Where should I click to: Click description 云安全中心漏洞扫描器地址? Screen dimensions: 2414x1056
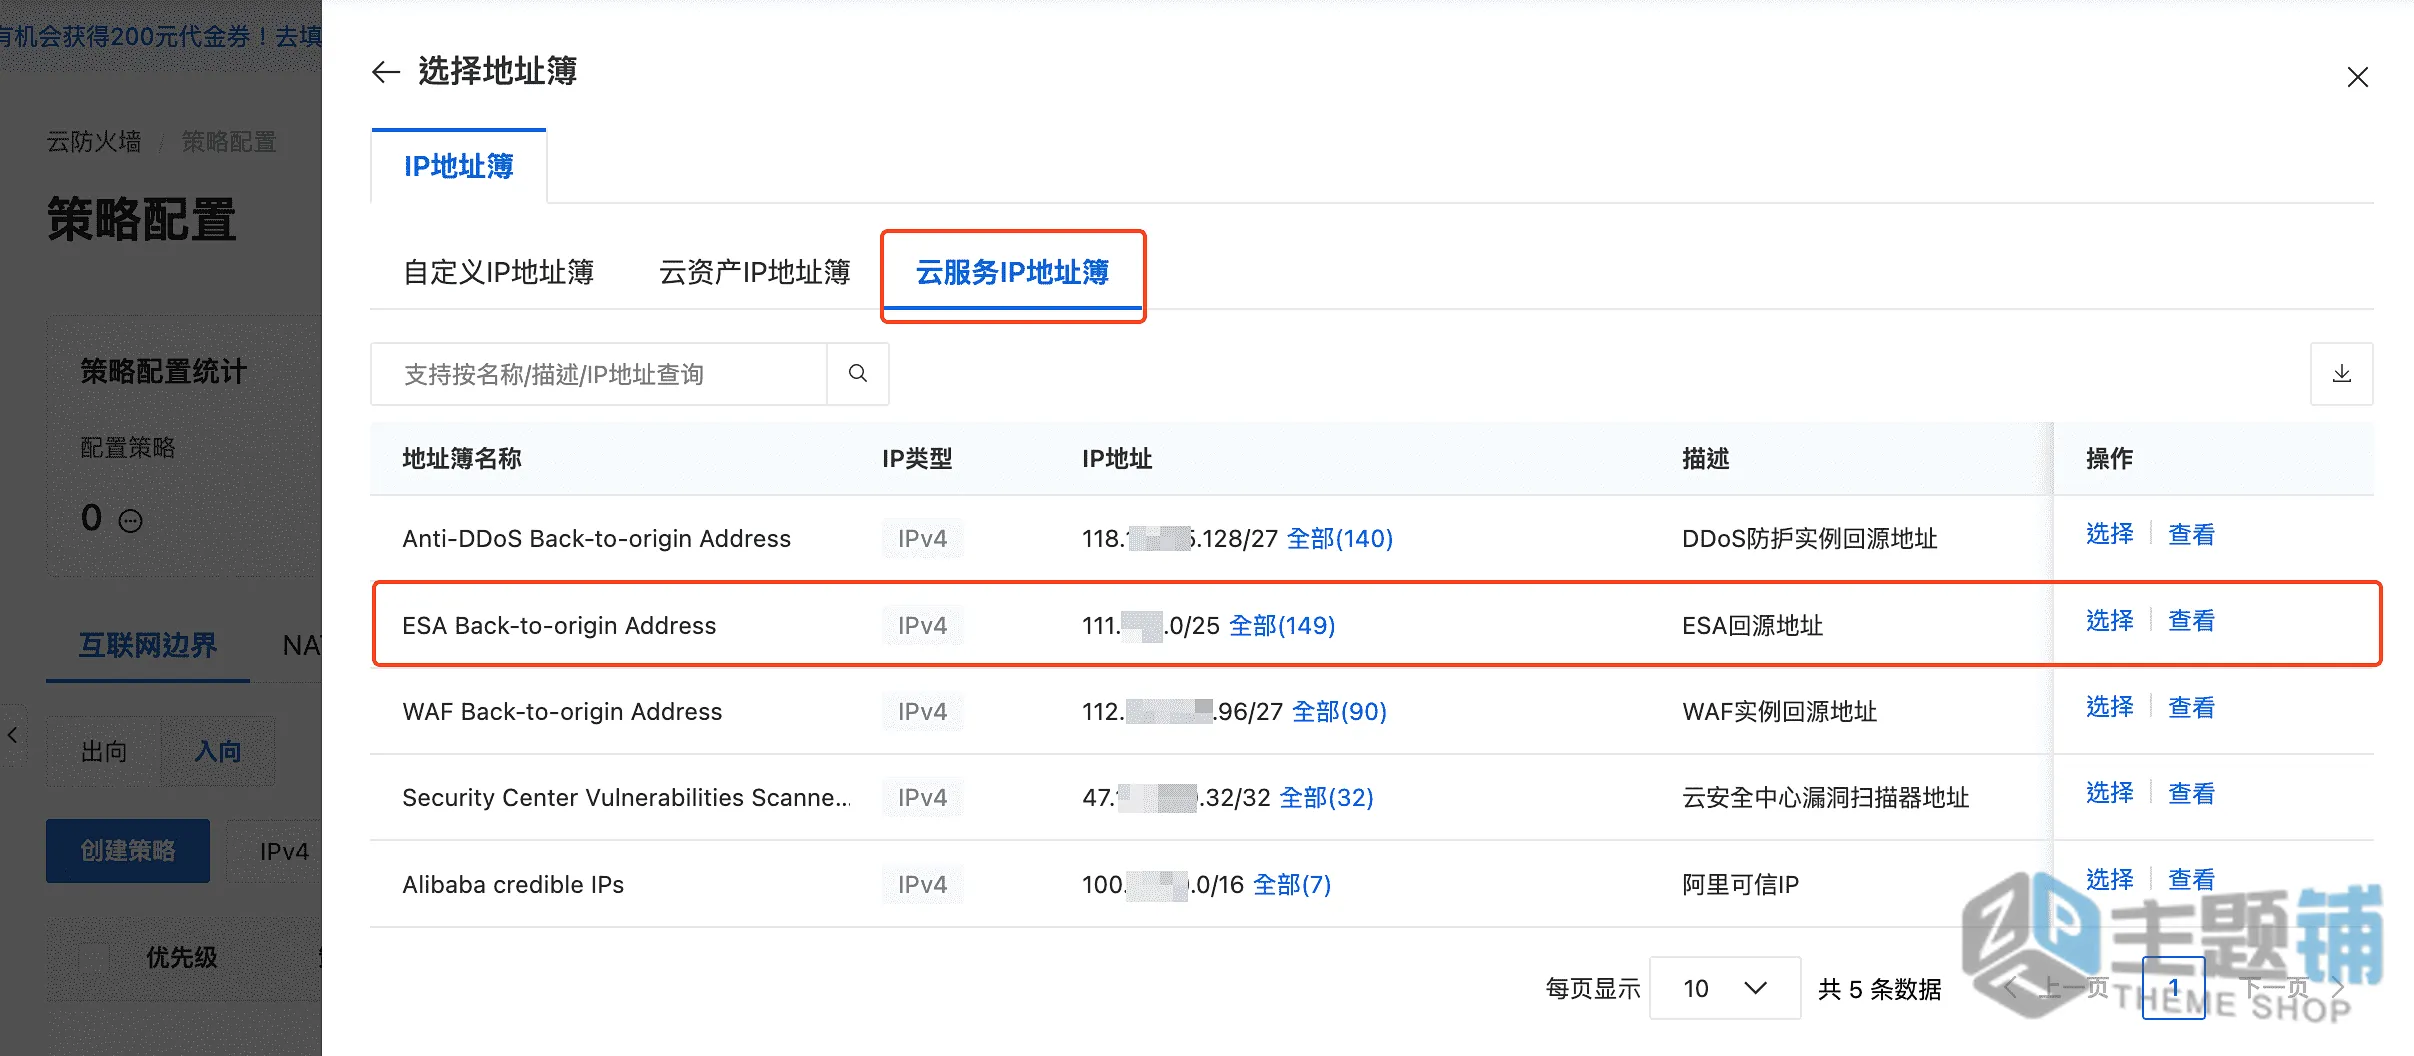1825,798
